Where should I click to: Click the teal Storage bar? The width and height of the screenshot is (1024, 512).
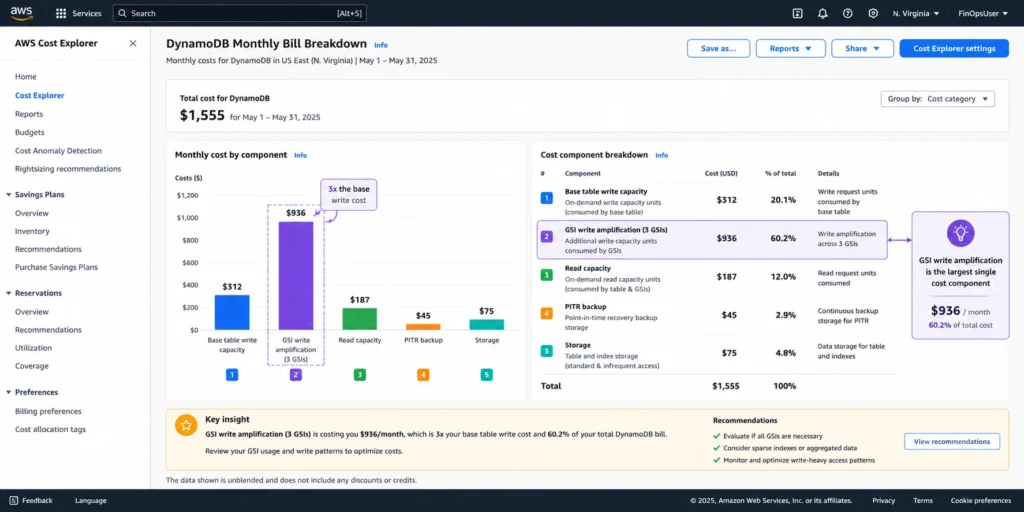coord(487,325)
